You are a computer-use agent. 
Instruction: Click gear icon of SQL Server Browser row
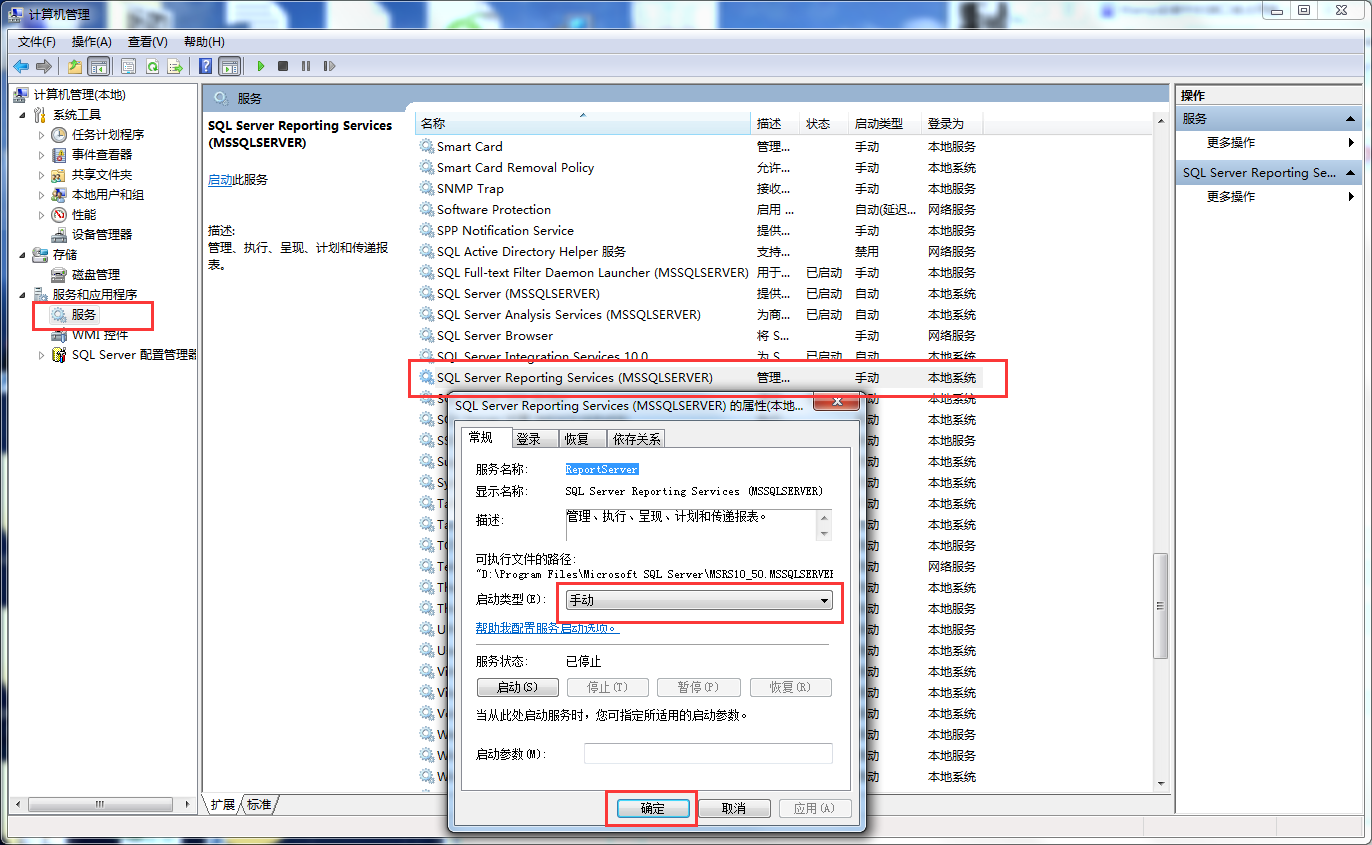click(427, 335)
